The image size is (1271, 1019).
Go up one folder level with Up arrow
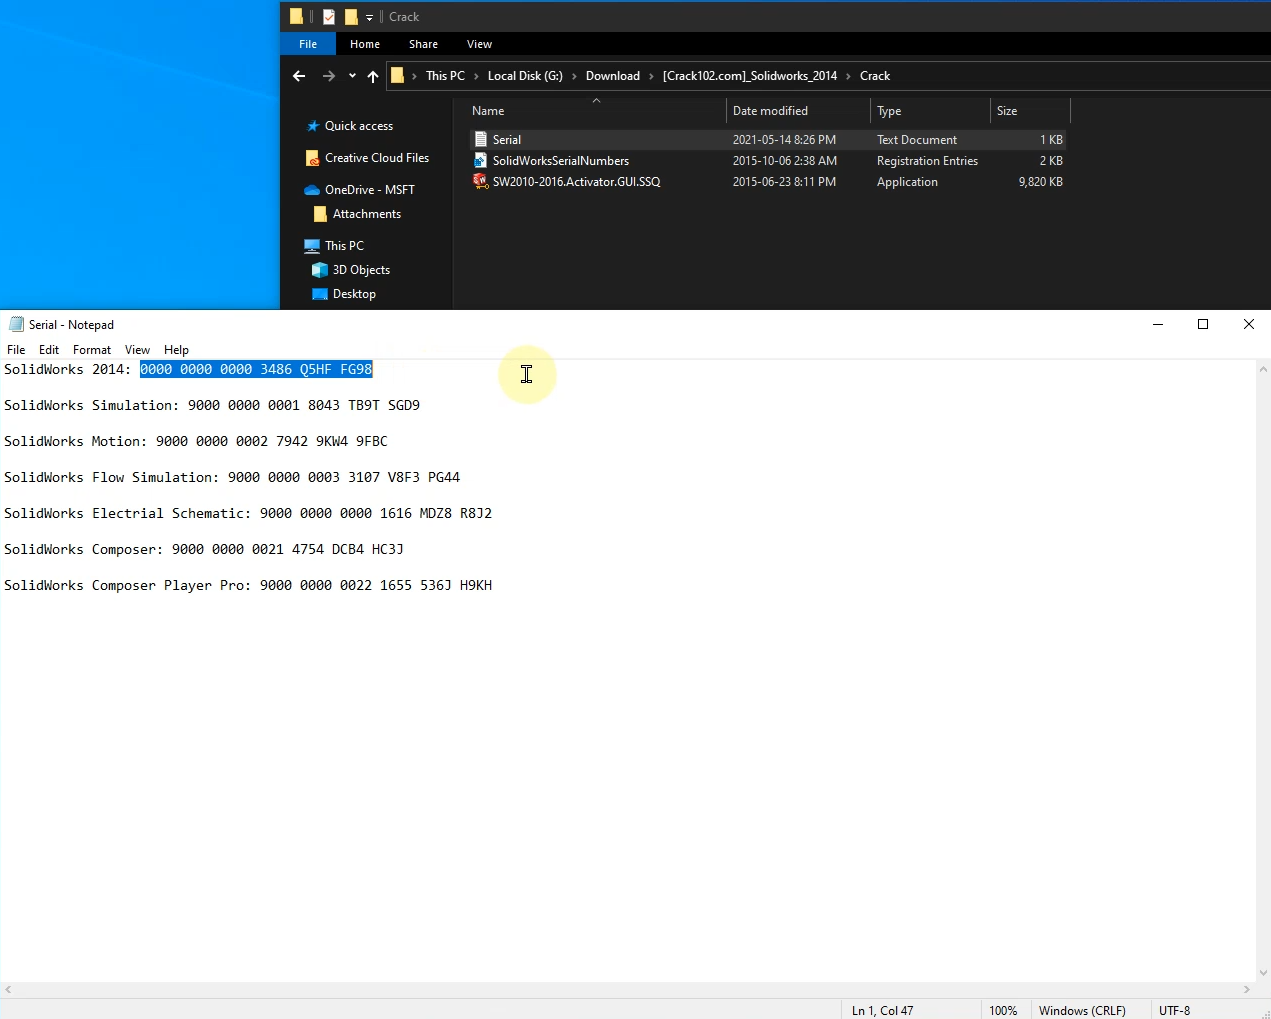tap(373, 76)
